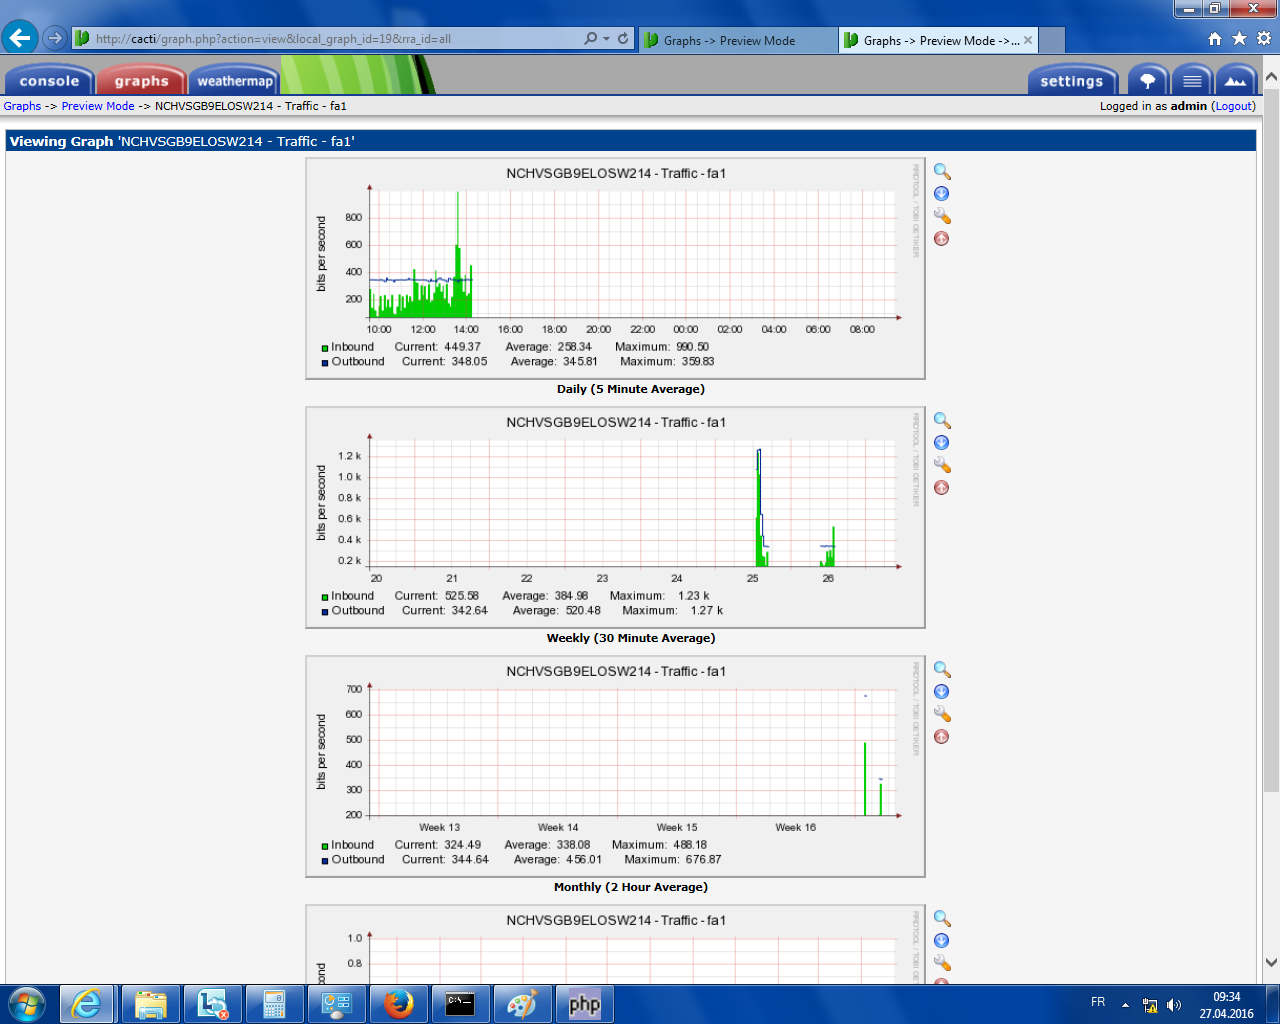Zoom the bottom yearly graph with magnifier
This screenshot has width=1280, height=1024.
point(942,919)
